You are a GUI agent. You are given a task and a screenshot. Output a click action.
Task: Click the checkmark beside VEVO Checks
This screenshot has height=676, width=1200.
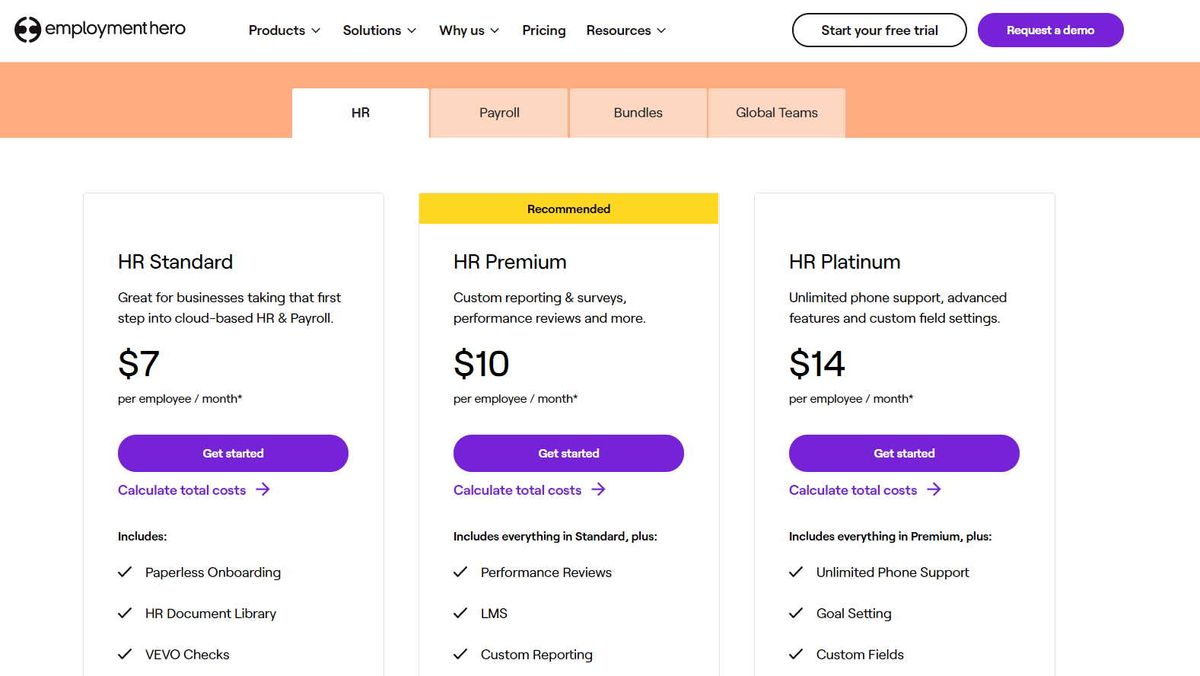(x=125, y=653)
